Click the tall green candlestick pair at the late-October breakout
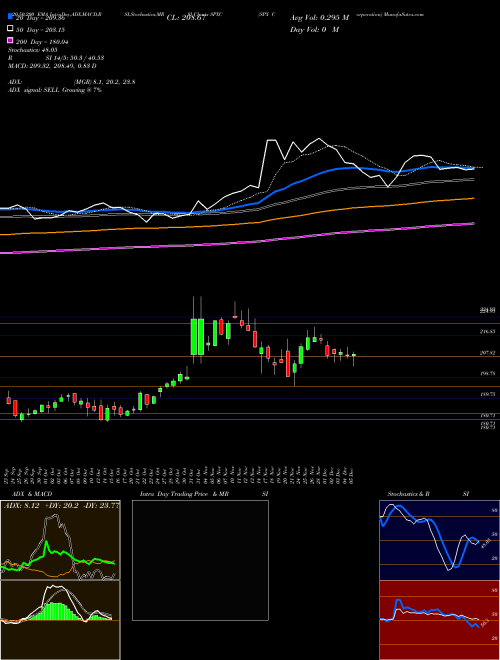The width and height of the screenshot is (500, 660). point(197,337)
